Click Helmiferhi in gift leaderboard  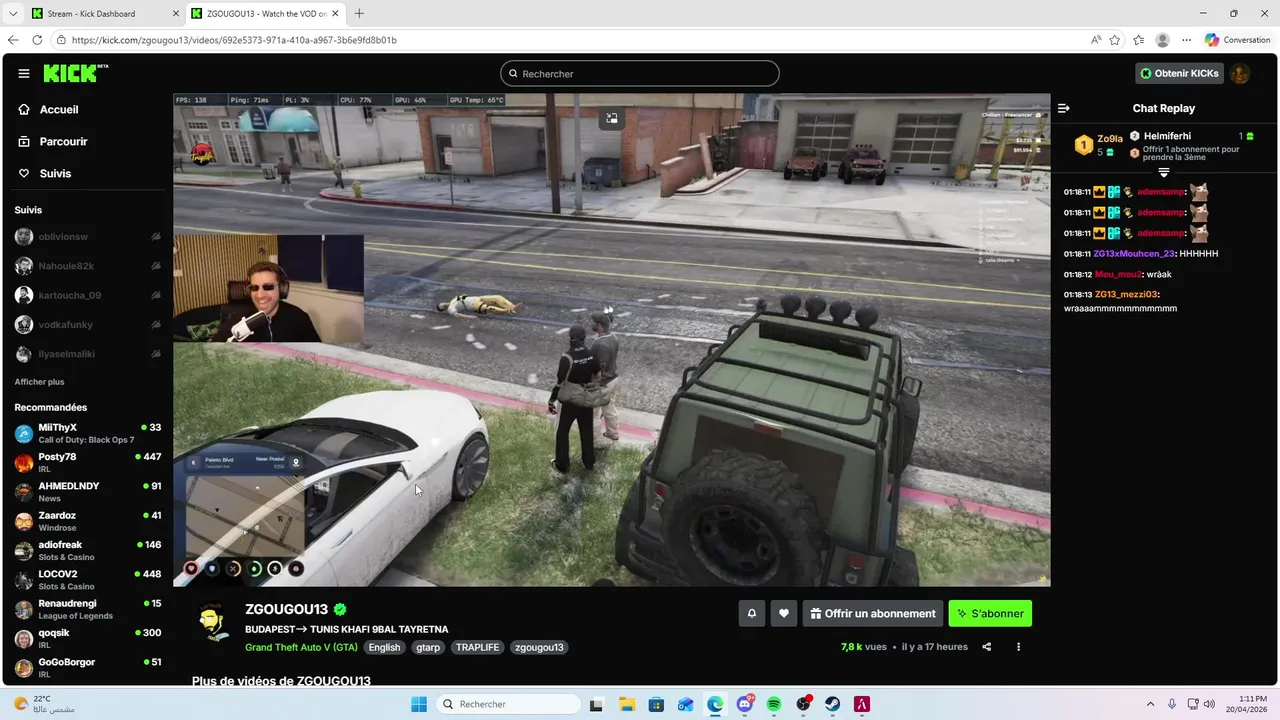tap(1167, 136)
